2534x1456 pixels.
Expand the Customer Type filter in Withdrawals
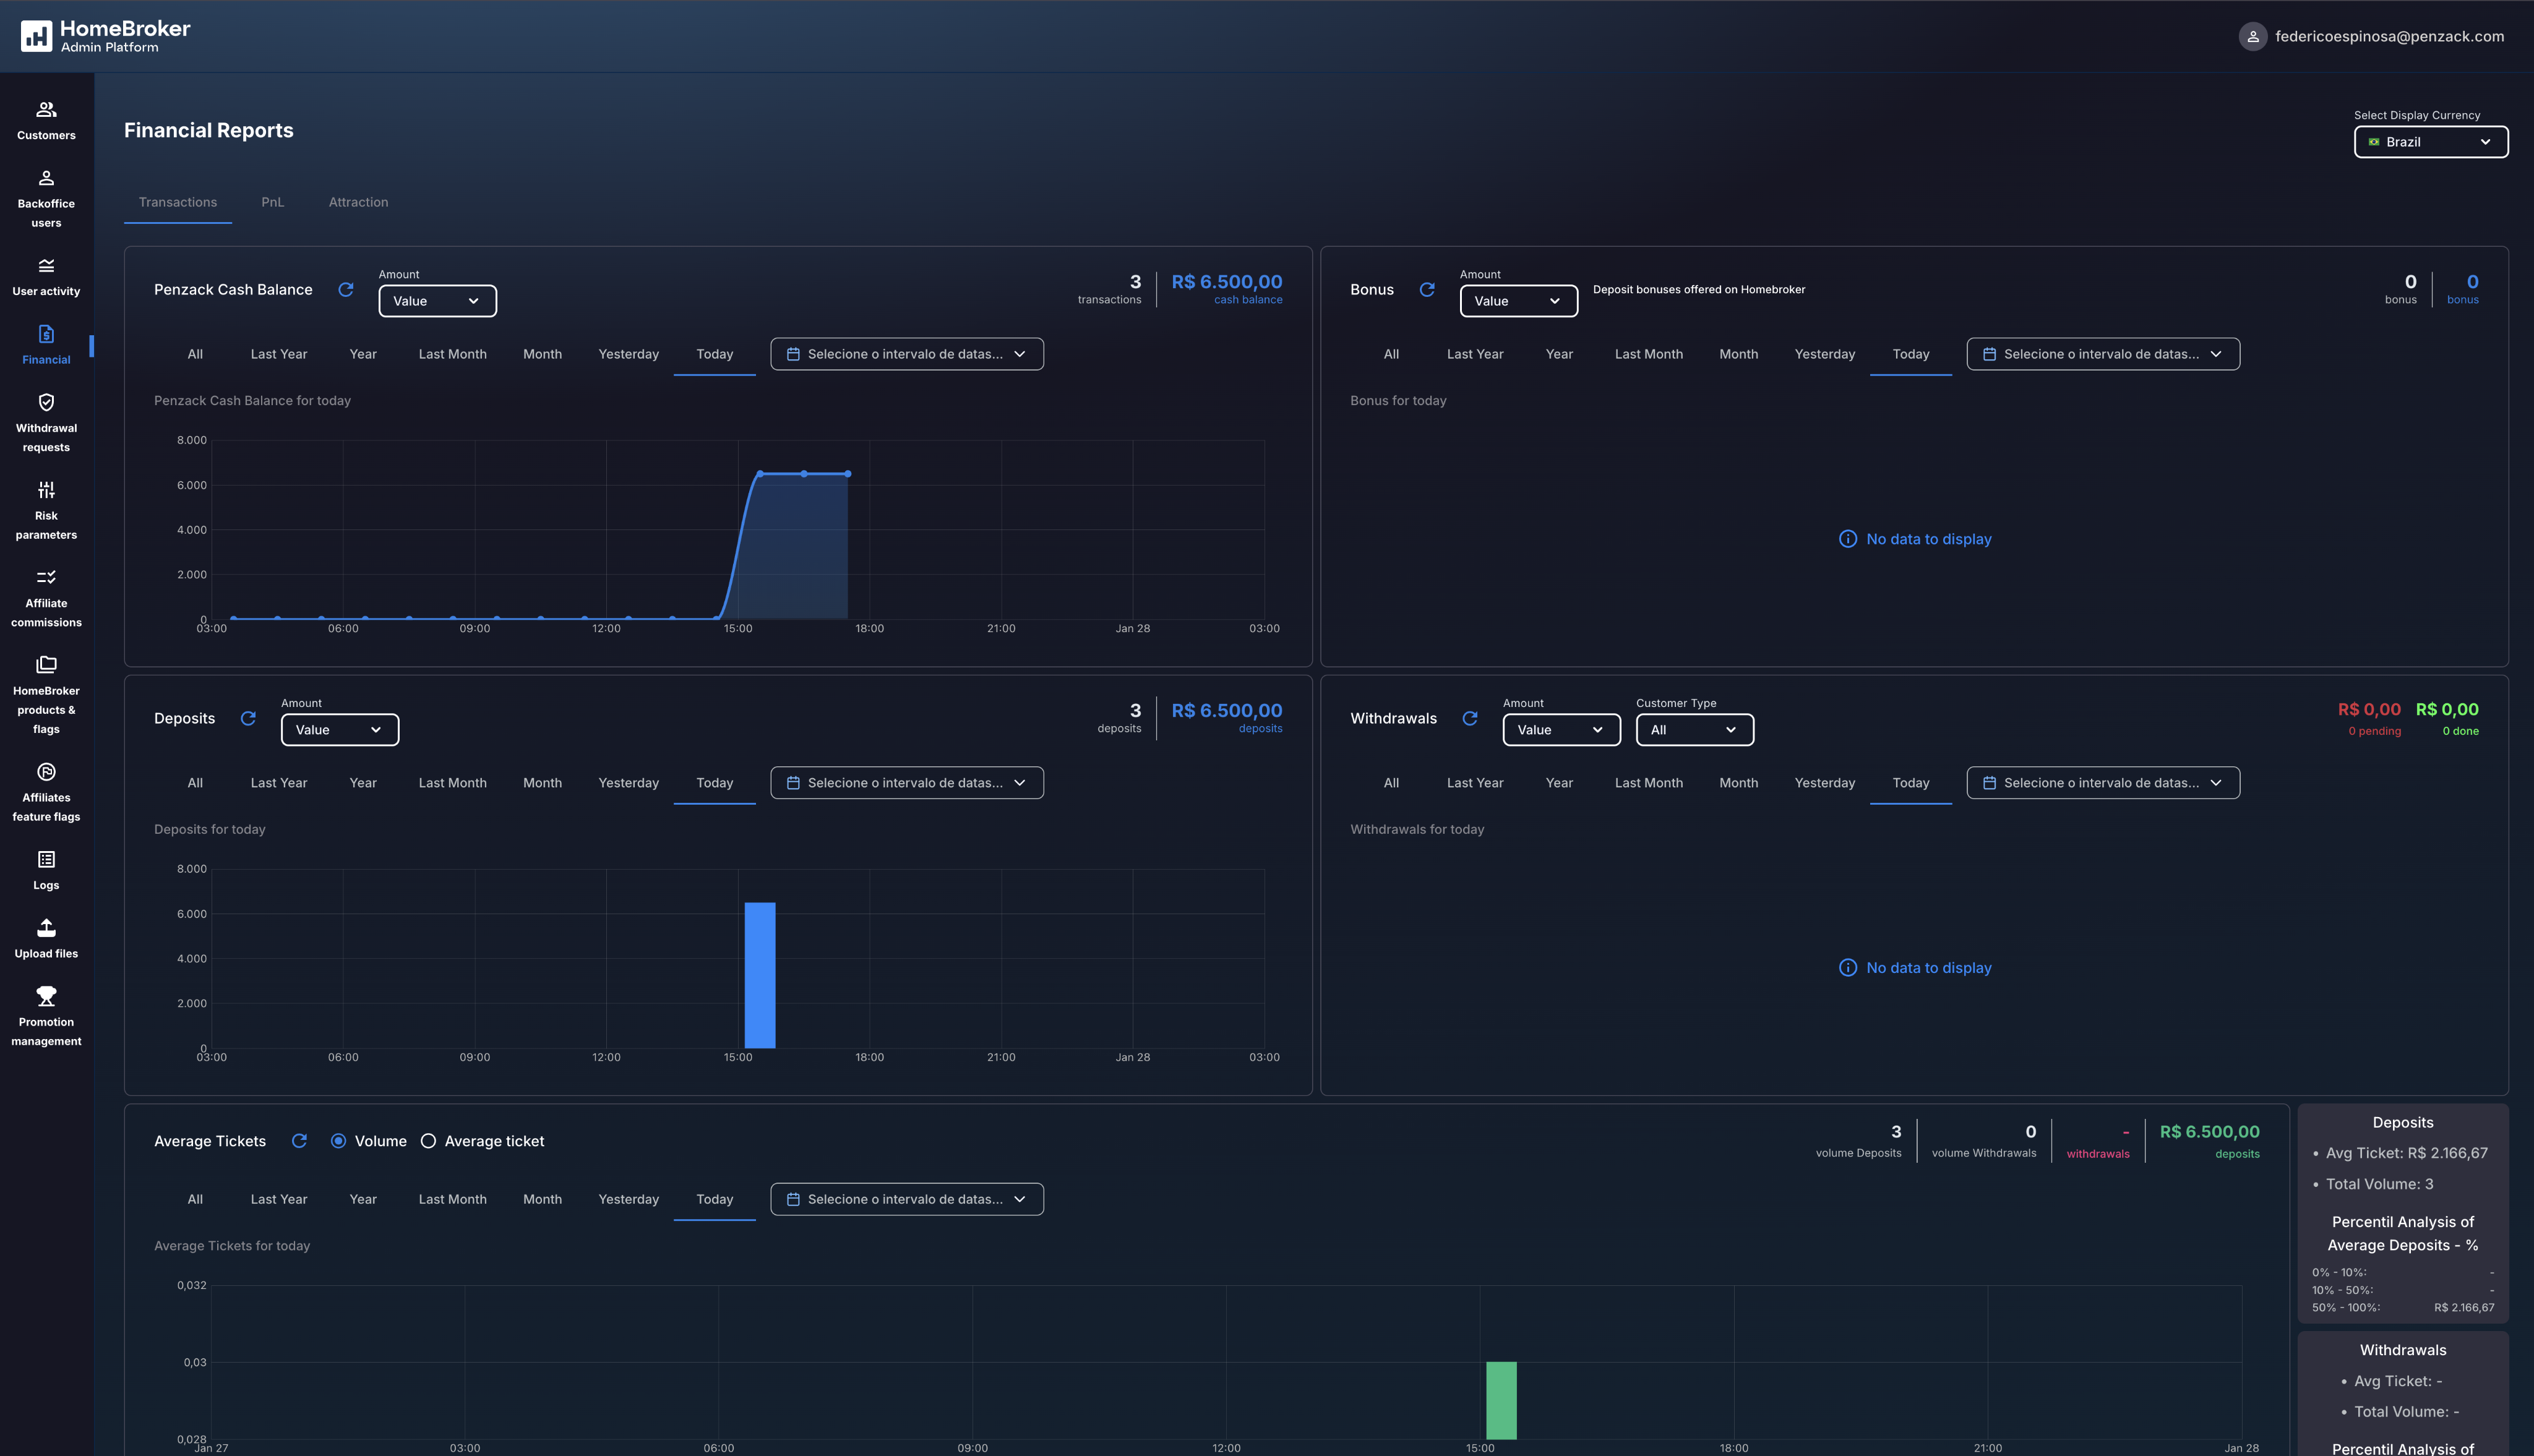(x=1694, y=729)
